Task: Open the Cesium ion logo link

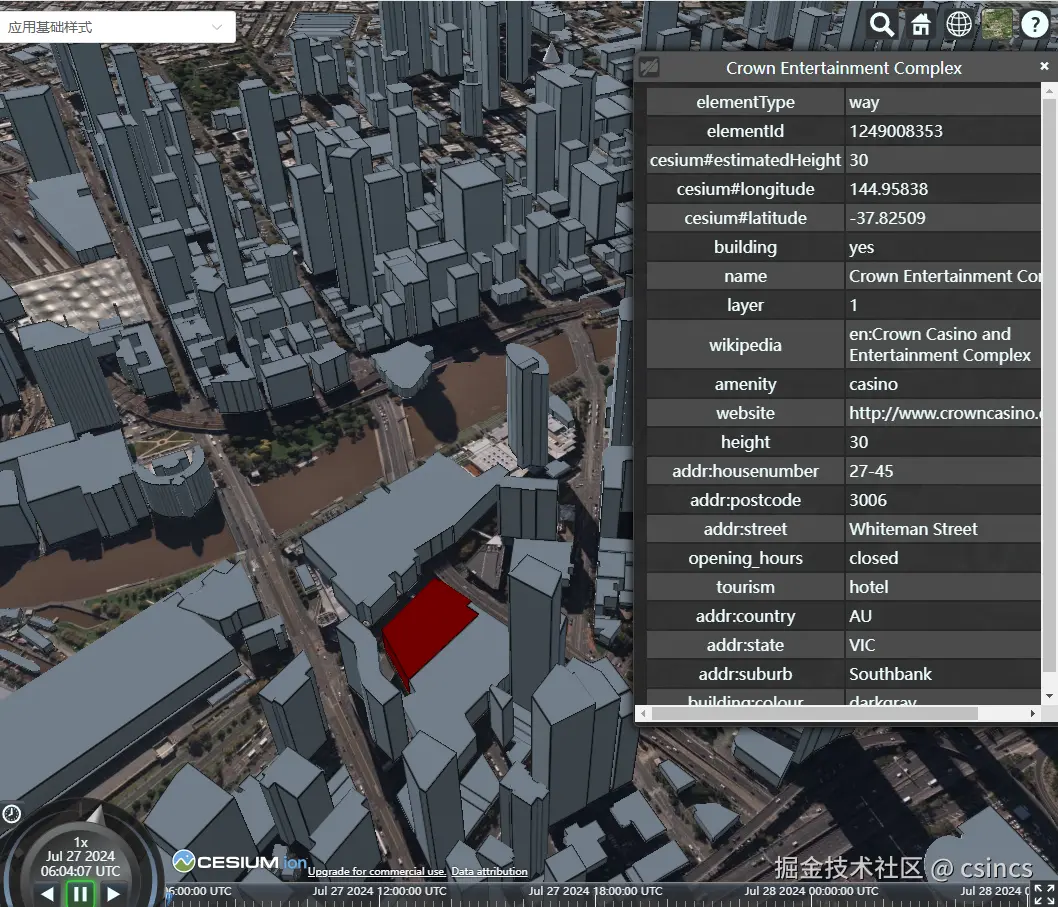Action: click(240, 862)
